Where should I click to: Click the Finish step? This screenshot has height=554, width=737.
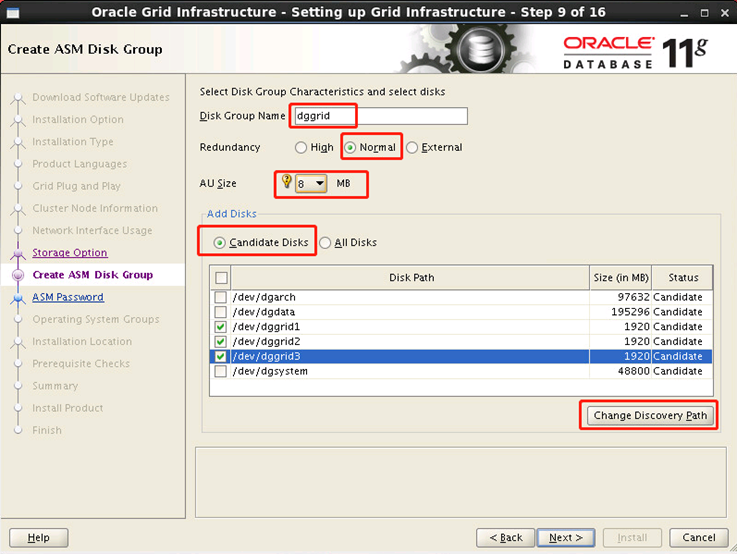pos(47,430)
